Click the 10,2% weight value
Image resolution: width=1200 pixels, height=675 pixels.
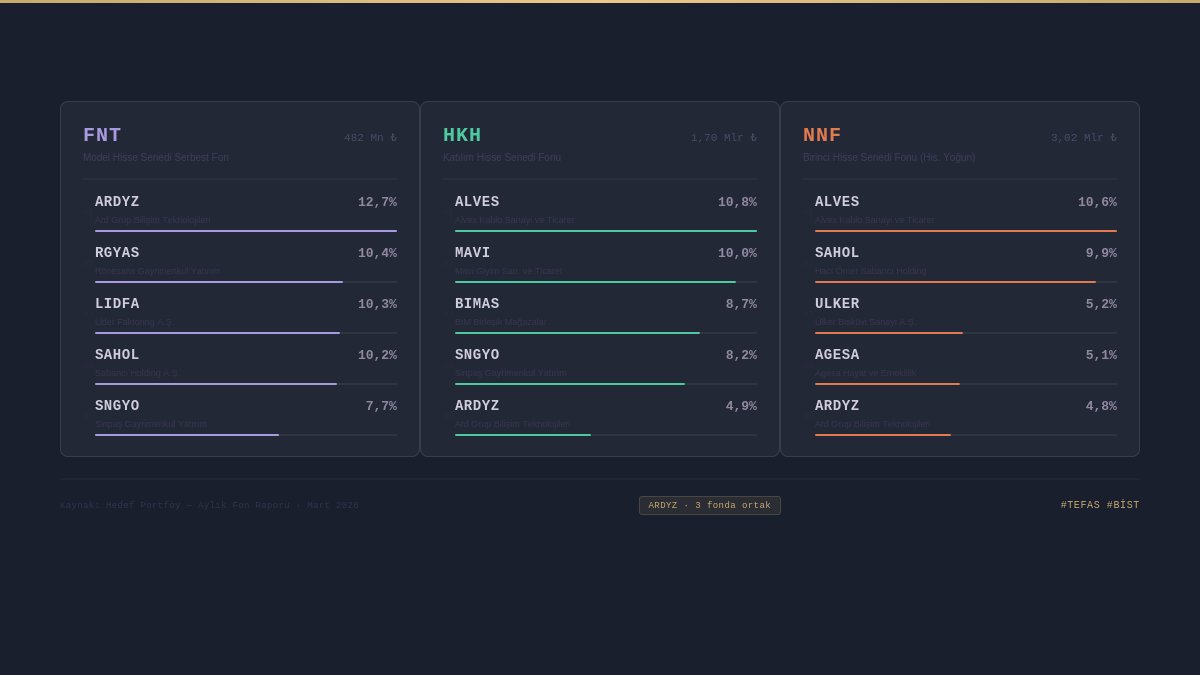point(378,355)
